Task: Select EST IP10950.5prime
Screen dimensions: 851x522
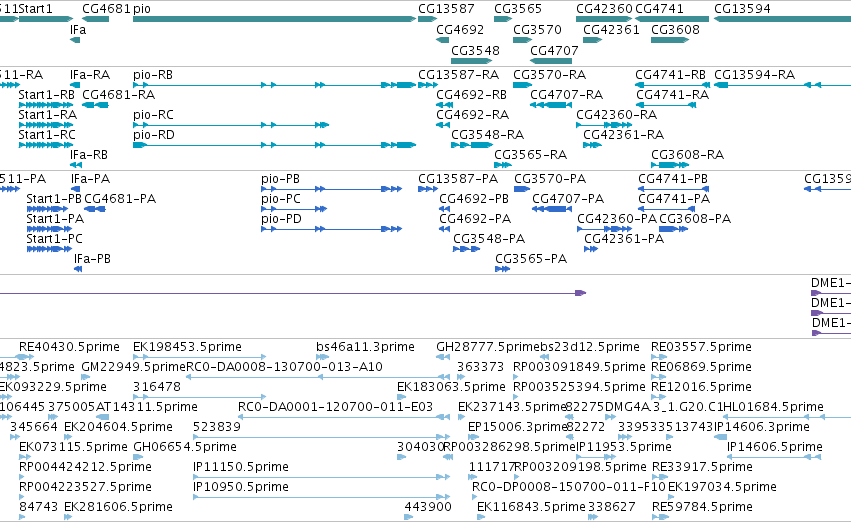Action: click(x=240, y=487)
